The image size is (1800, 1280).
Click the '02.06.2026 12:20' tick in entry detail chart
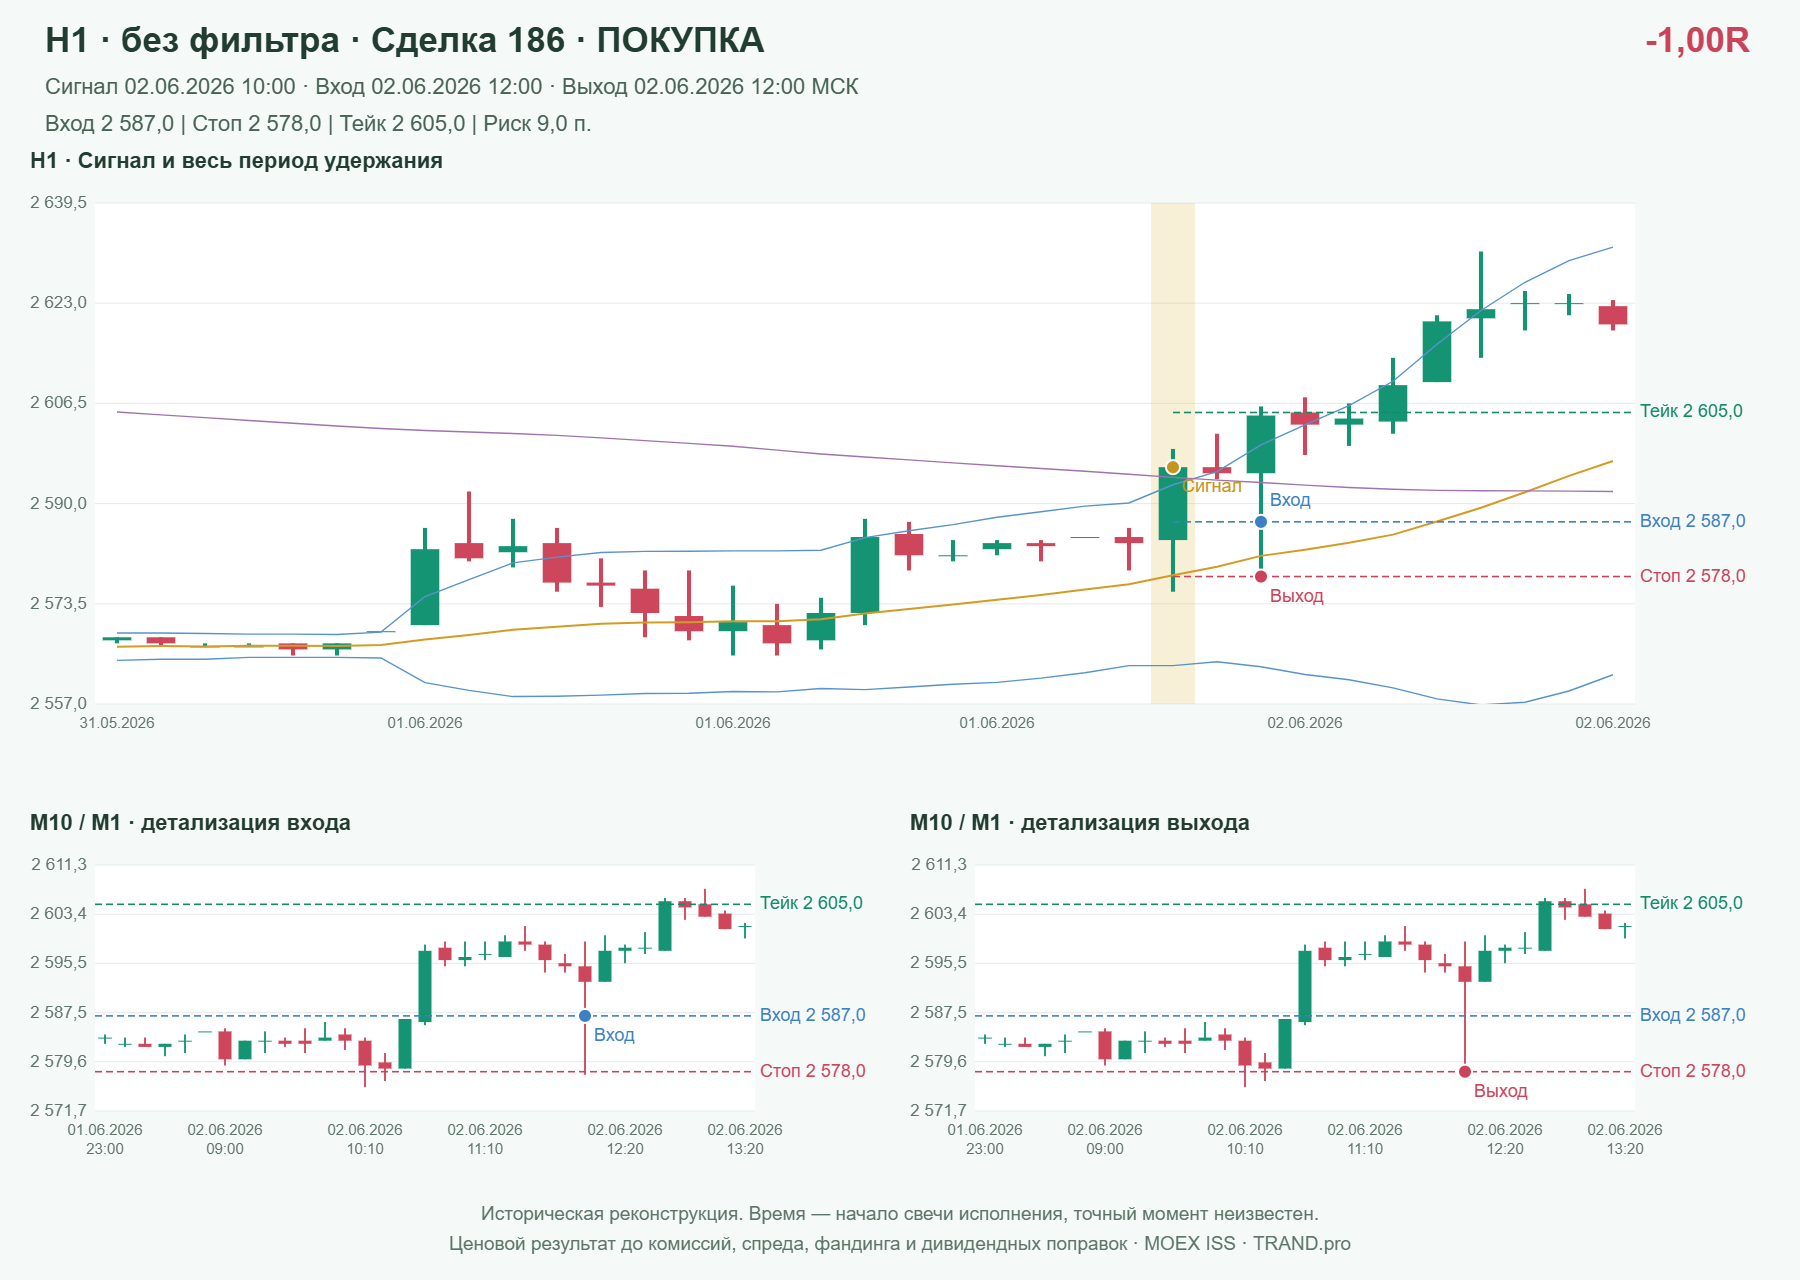(625, 1139)
